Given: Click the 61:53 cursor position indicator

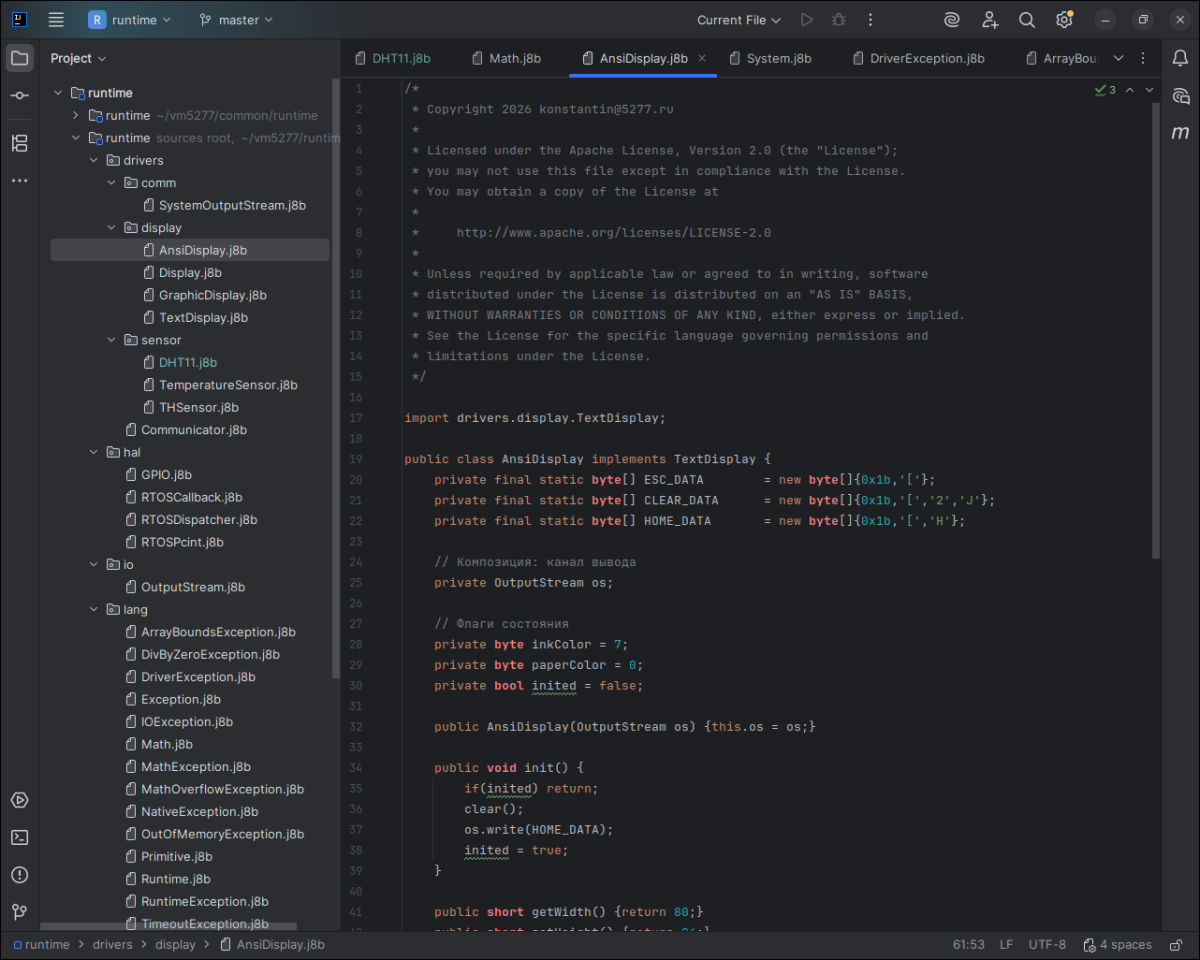Looking at the screenshot, I should (x=969, y=945).
